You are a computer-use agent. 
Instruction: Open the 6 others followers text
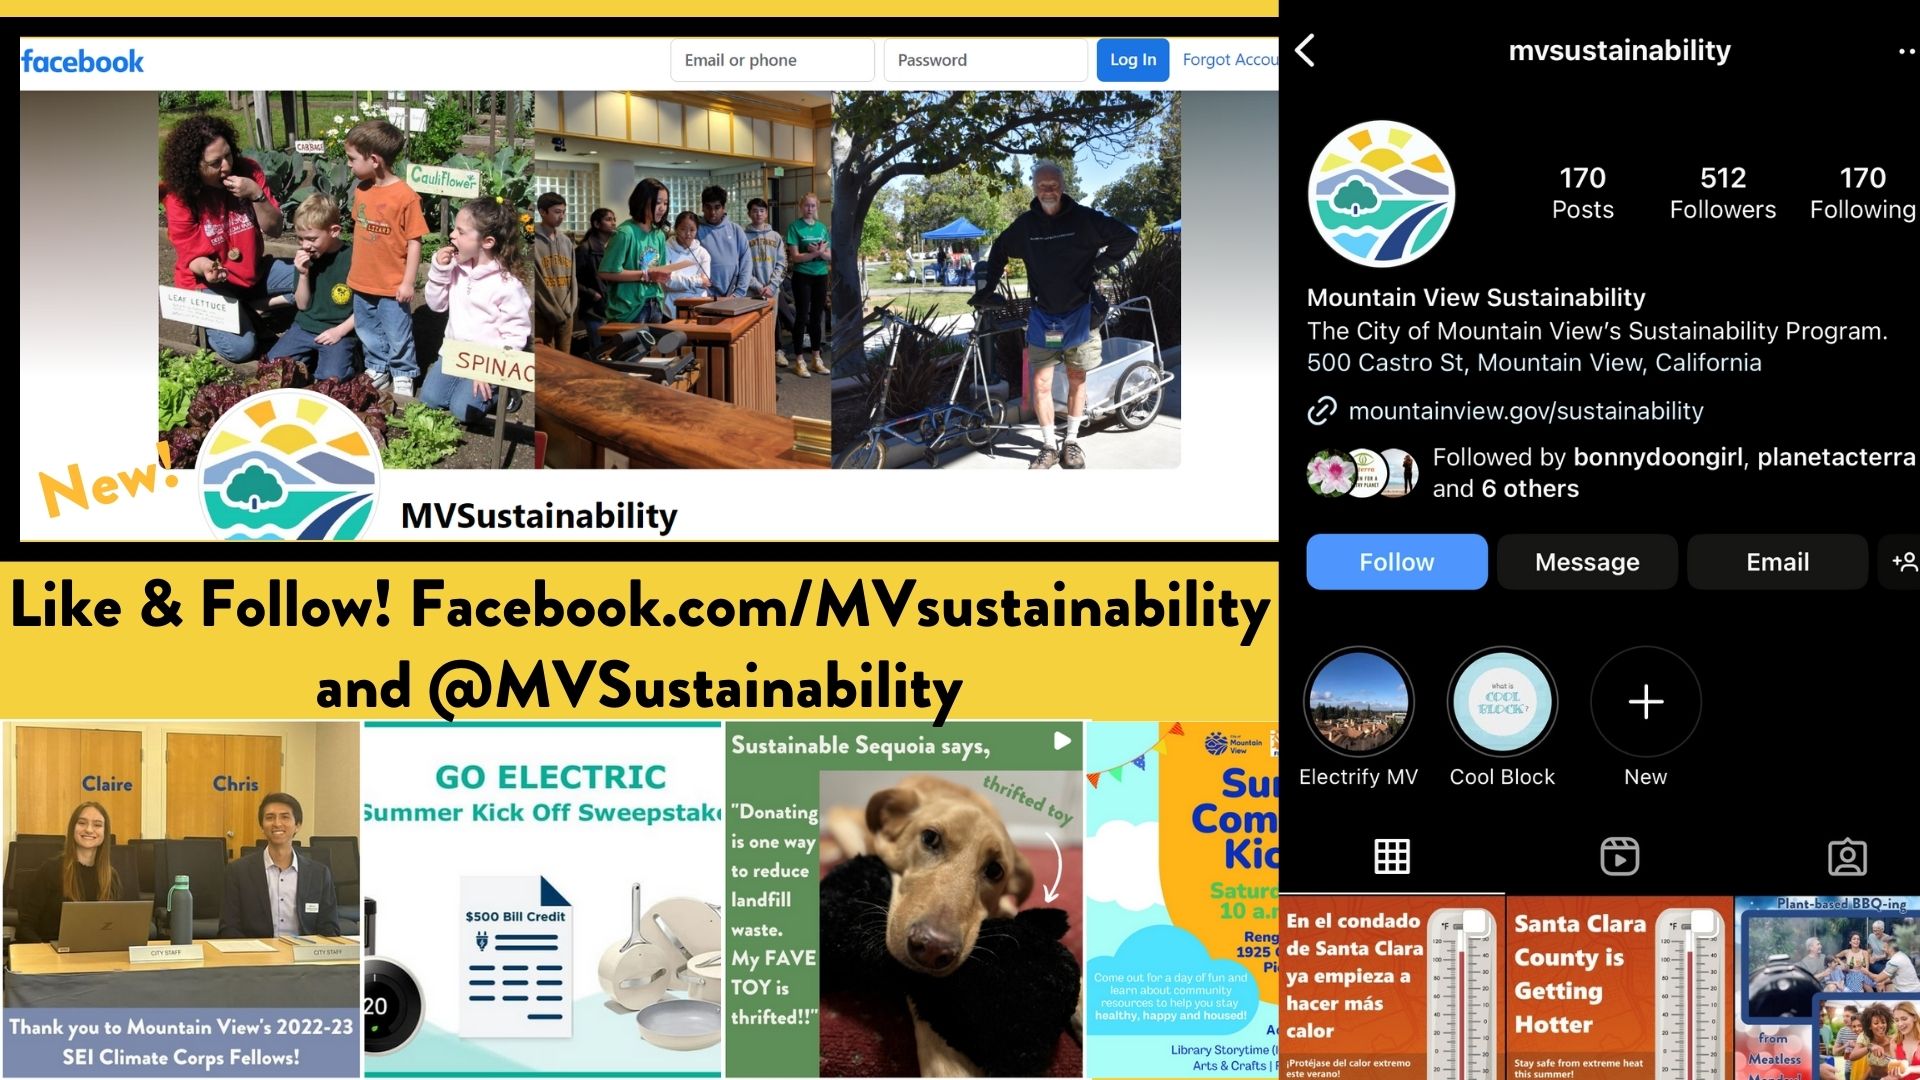(x=1530, y=489)
